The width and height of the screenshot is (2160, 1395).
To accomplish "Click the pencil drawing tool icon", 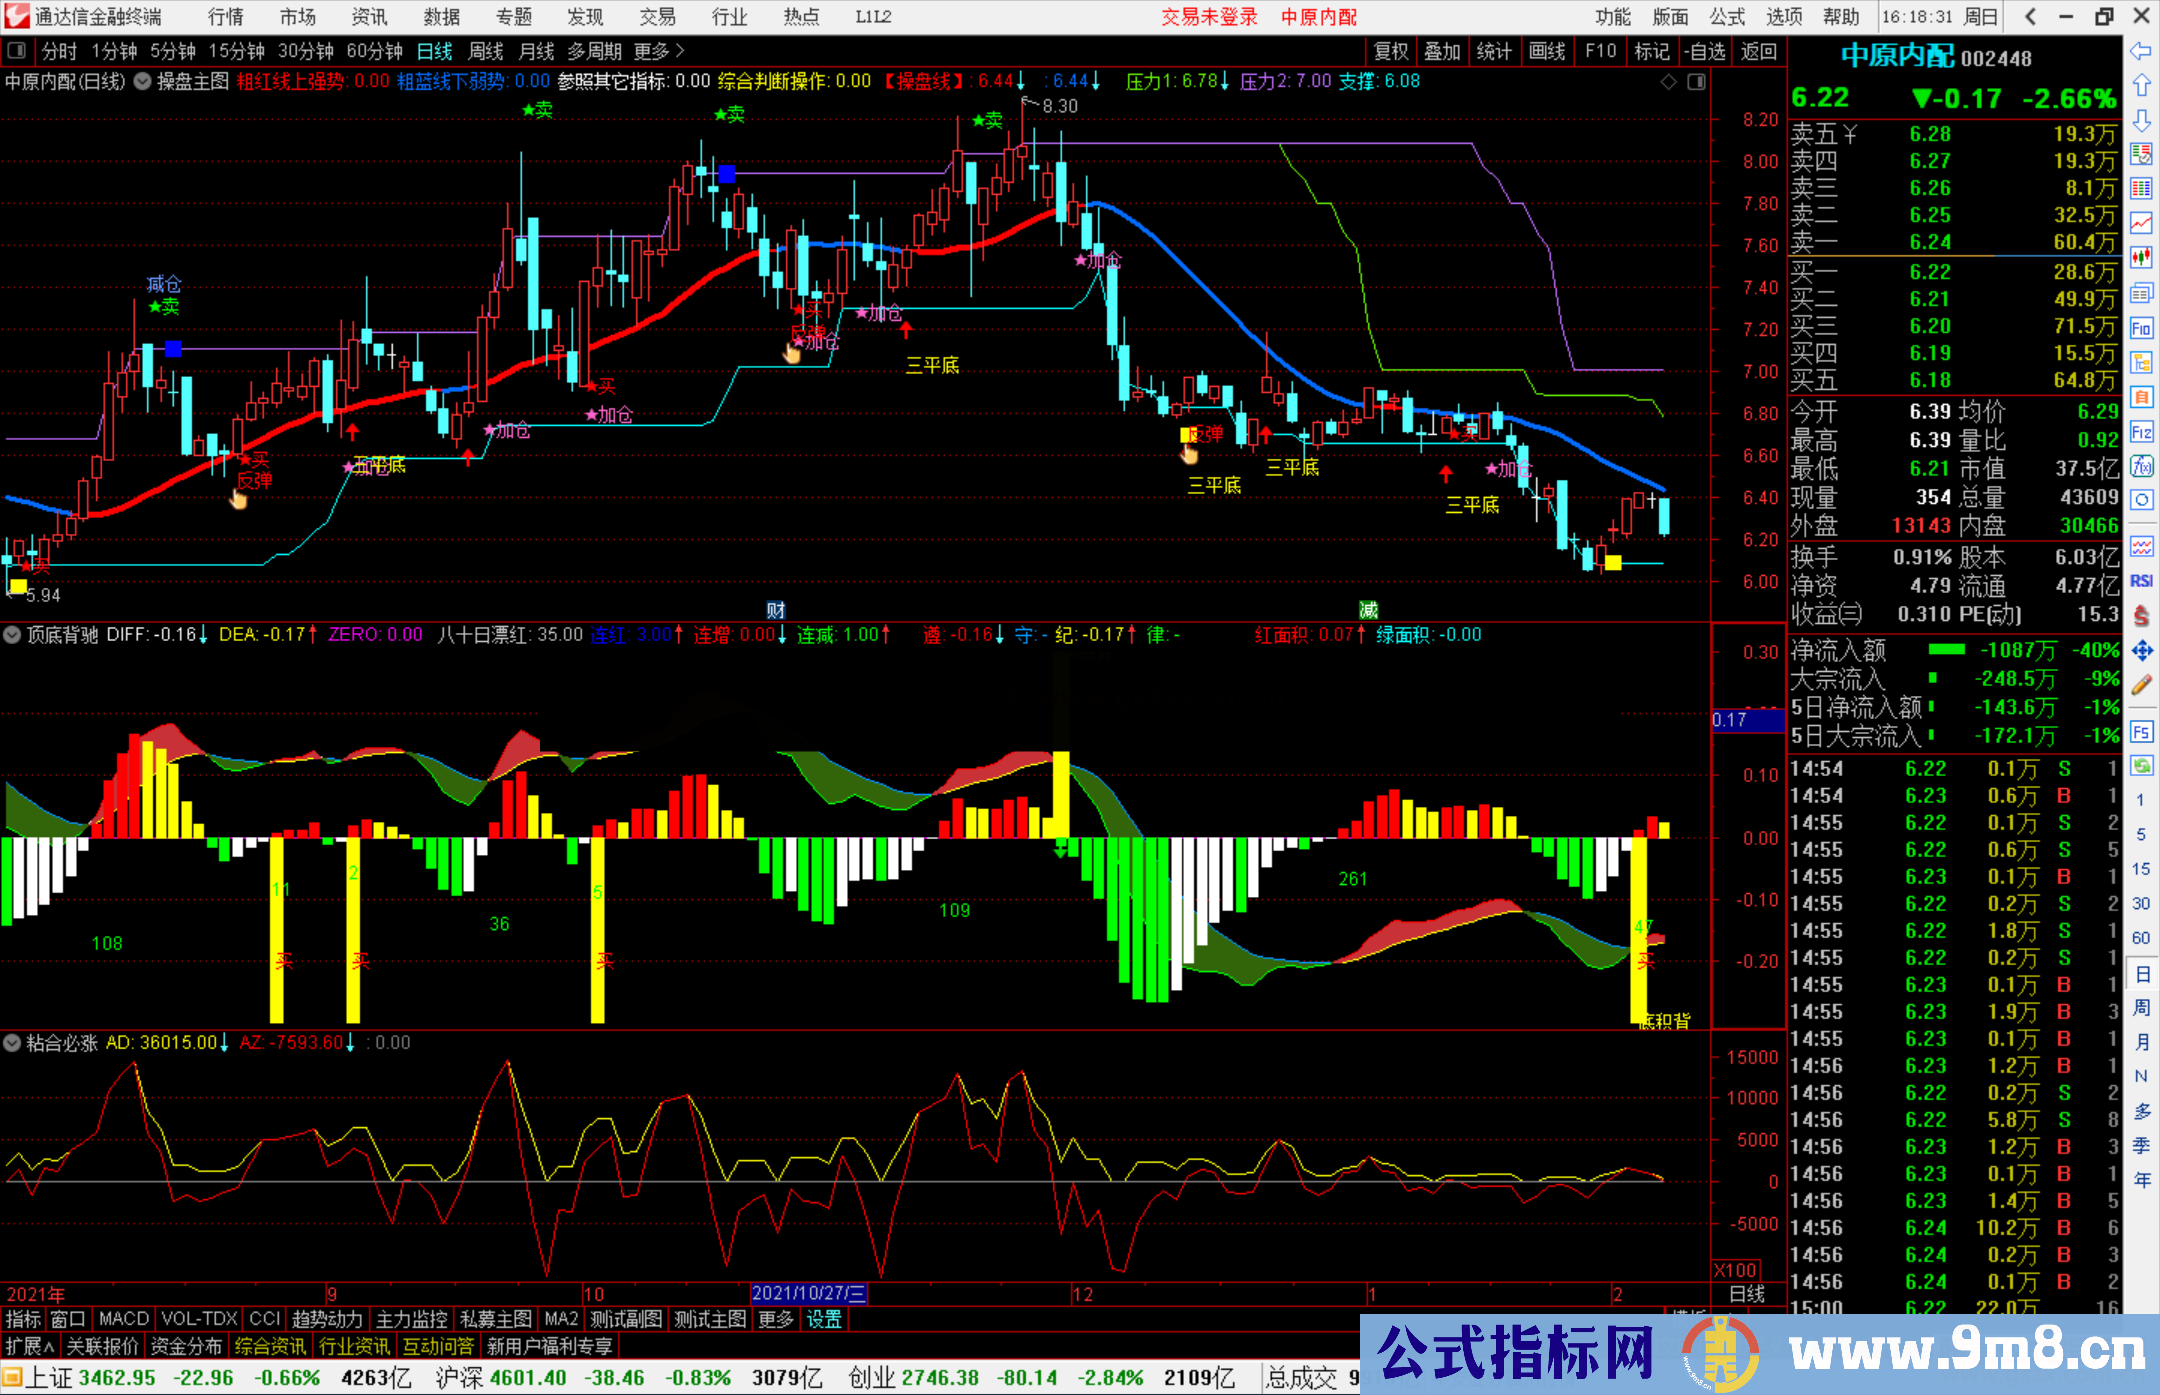I will coord(2141,685).
